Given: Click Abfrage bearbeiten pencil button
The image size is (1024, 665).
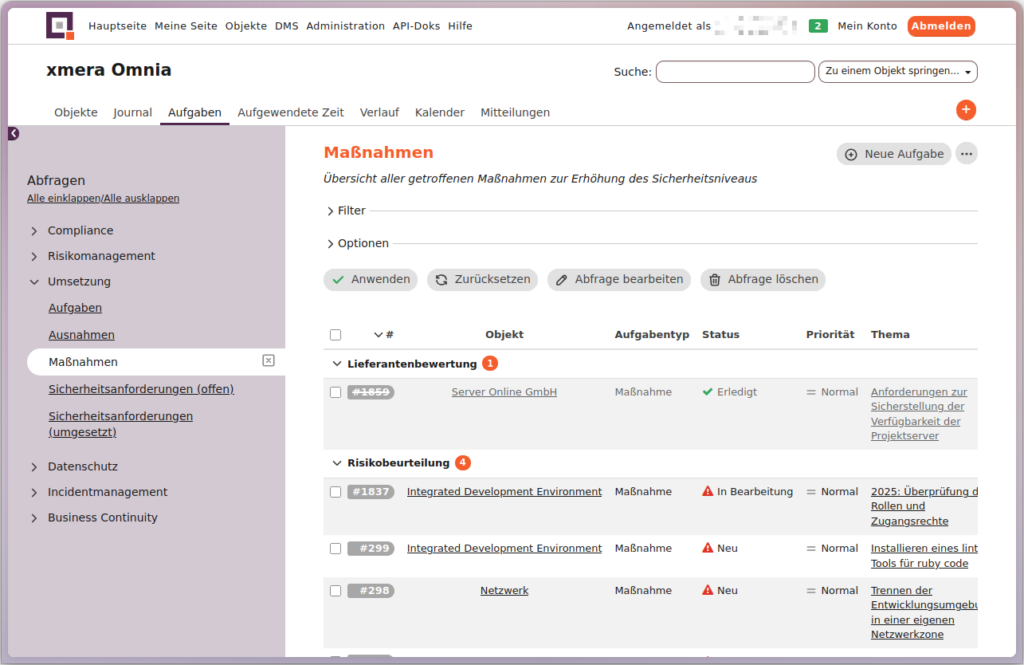Looking at the screenshot, I should (x=619, y=280).
